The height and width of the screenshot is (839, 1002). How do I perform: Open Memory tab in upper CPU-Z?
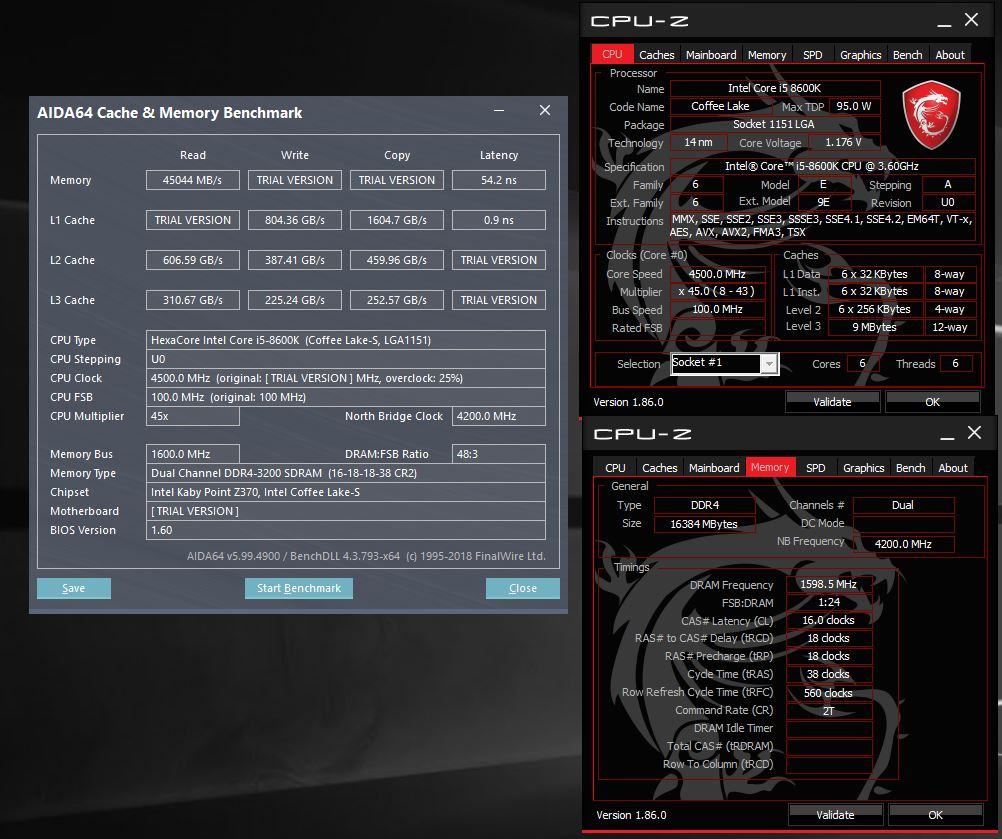[x=767, y=55]
